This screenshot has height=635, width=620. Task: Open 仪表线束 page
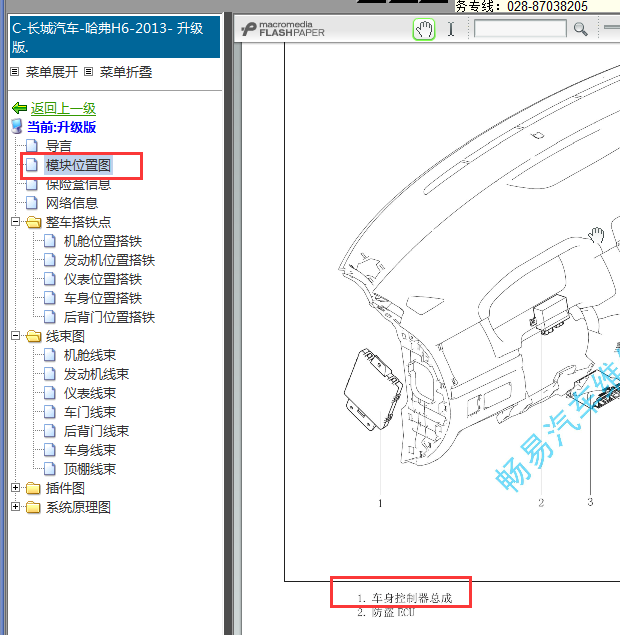pos(90,393)
